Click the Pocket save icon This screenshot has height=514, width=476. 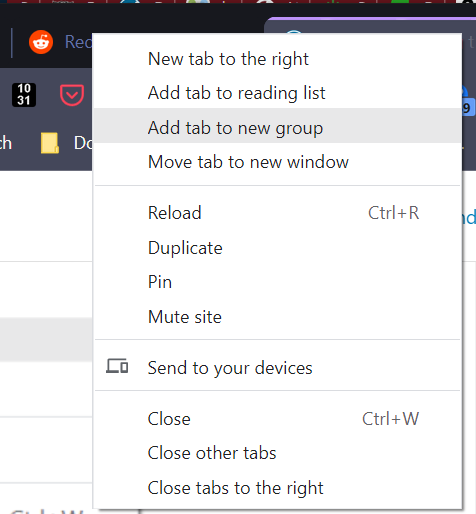click(x=72, y=95)
